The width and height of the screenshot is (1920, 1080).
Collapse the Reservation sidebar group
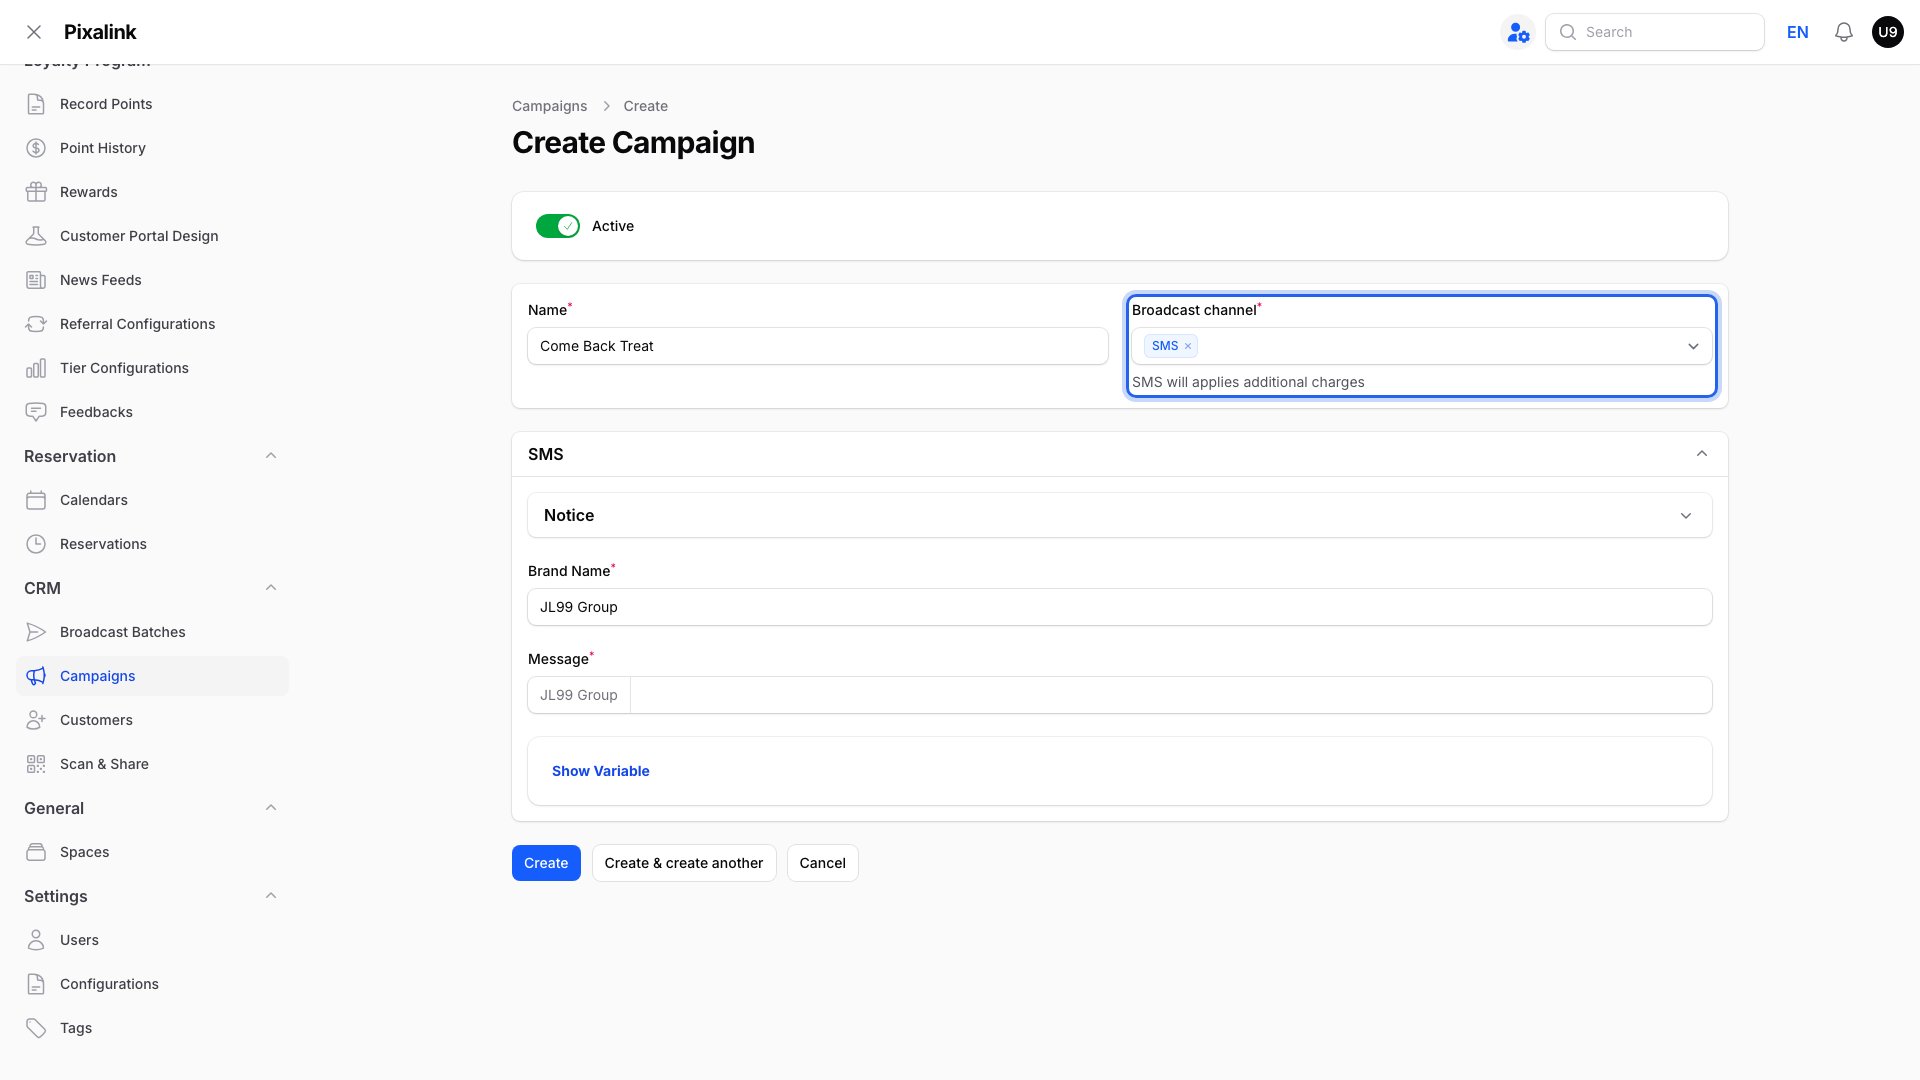pyautogui.click(x=271, y=456)
